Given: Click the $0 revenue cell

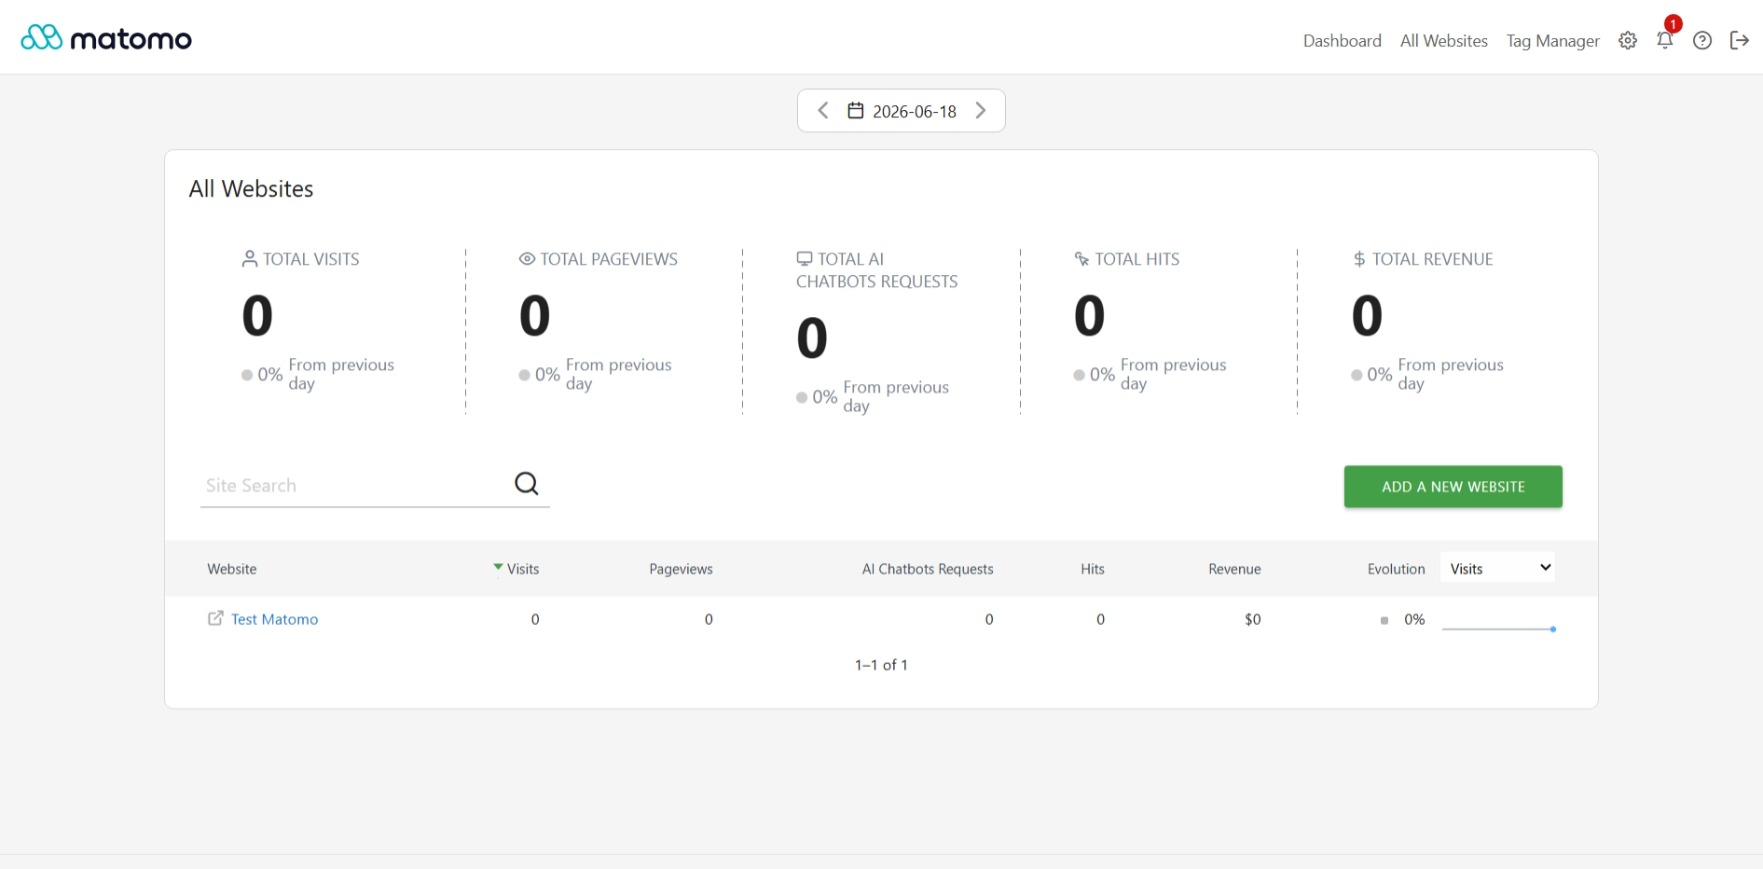Looking at the screenshot, I should click(x=1253, y=619).
